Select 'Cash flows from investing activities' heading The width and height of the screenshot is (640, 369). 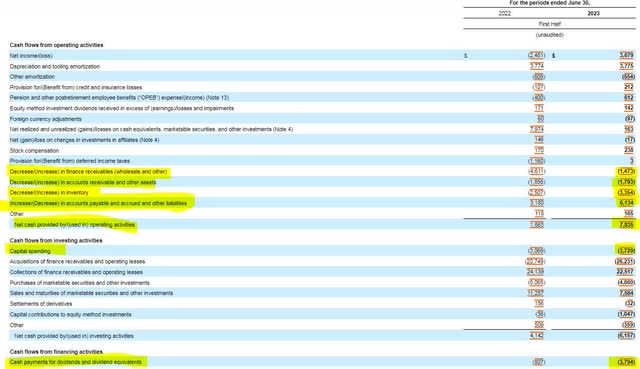point(56,240)
